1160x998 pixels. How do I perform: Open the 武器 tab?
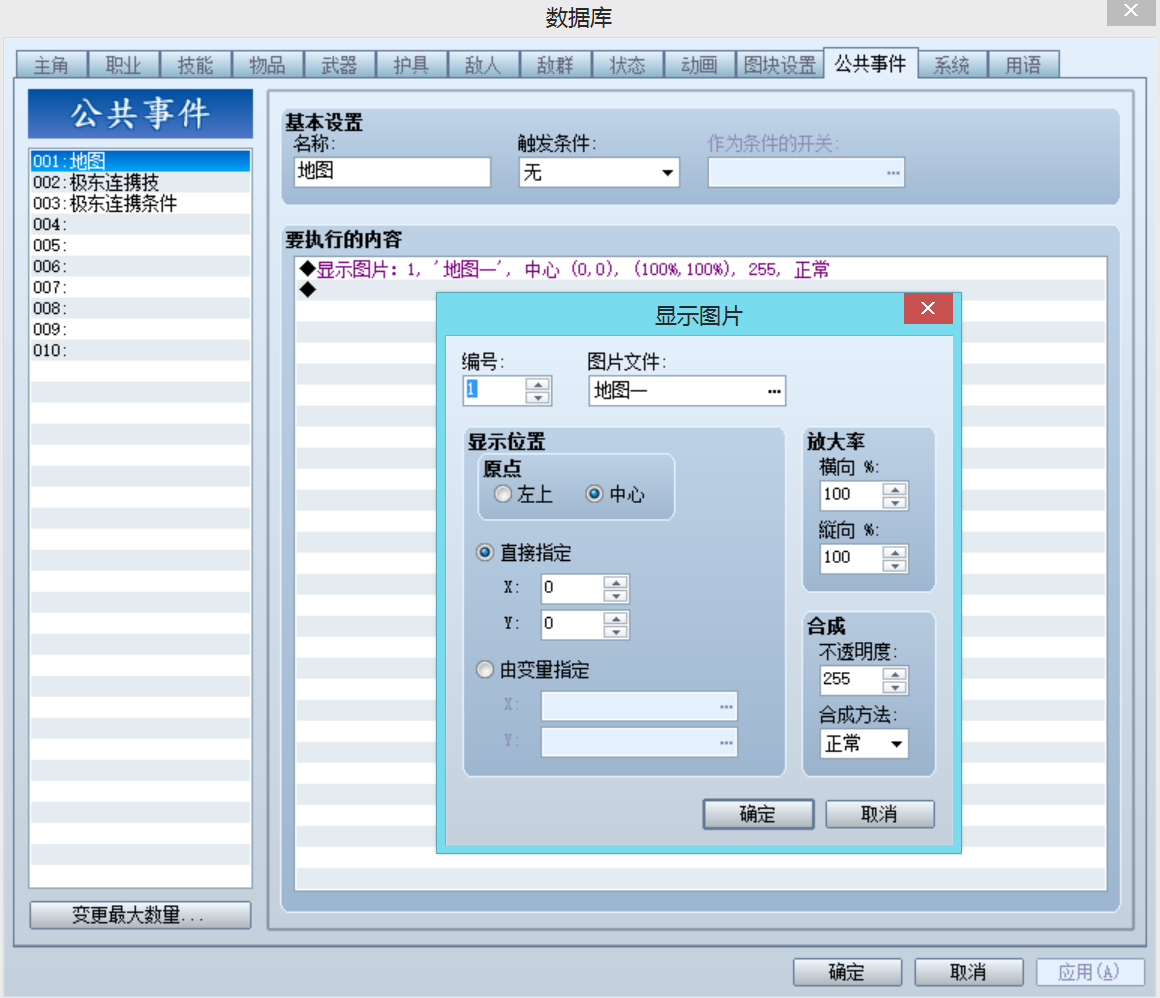pyautogui.click(x=340, y=65)
